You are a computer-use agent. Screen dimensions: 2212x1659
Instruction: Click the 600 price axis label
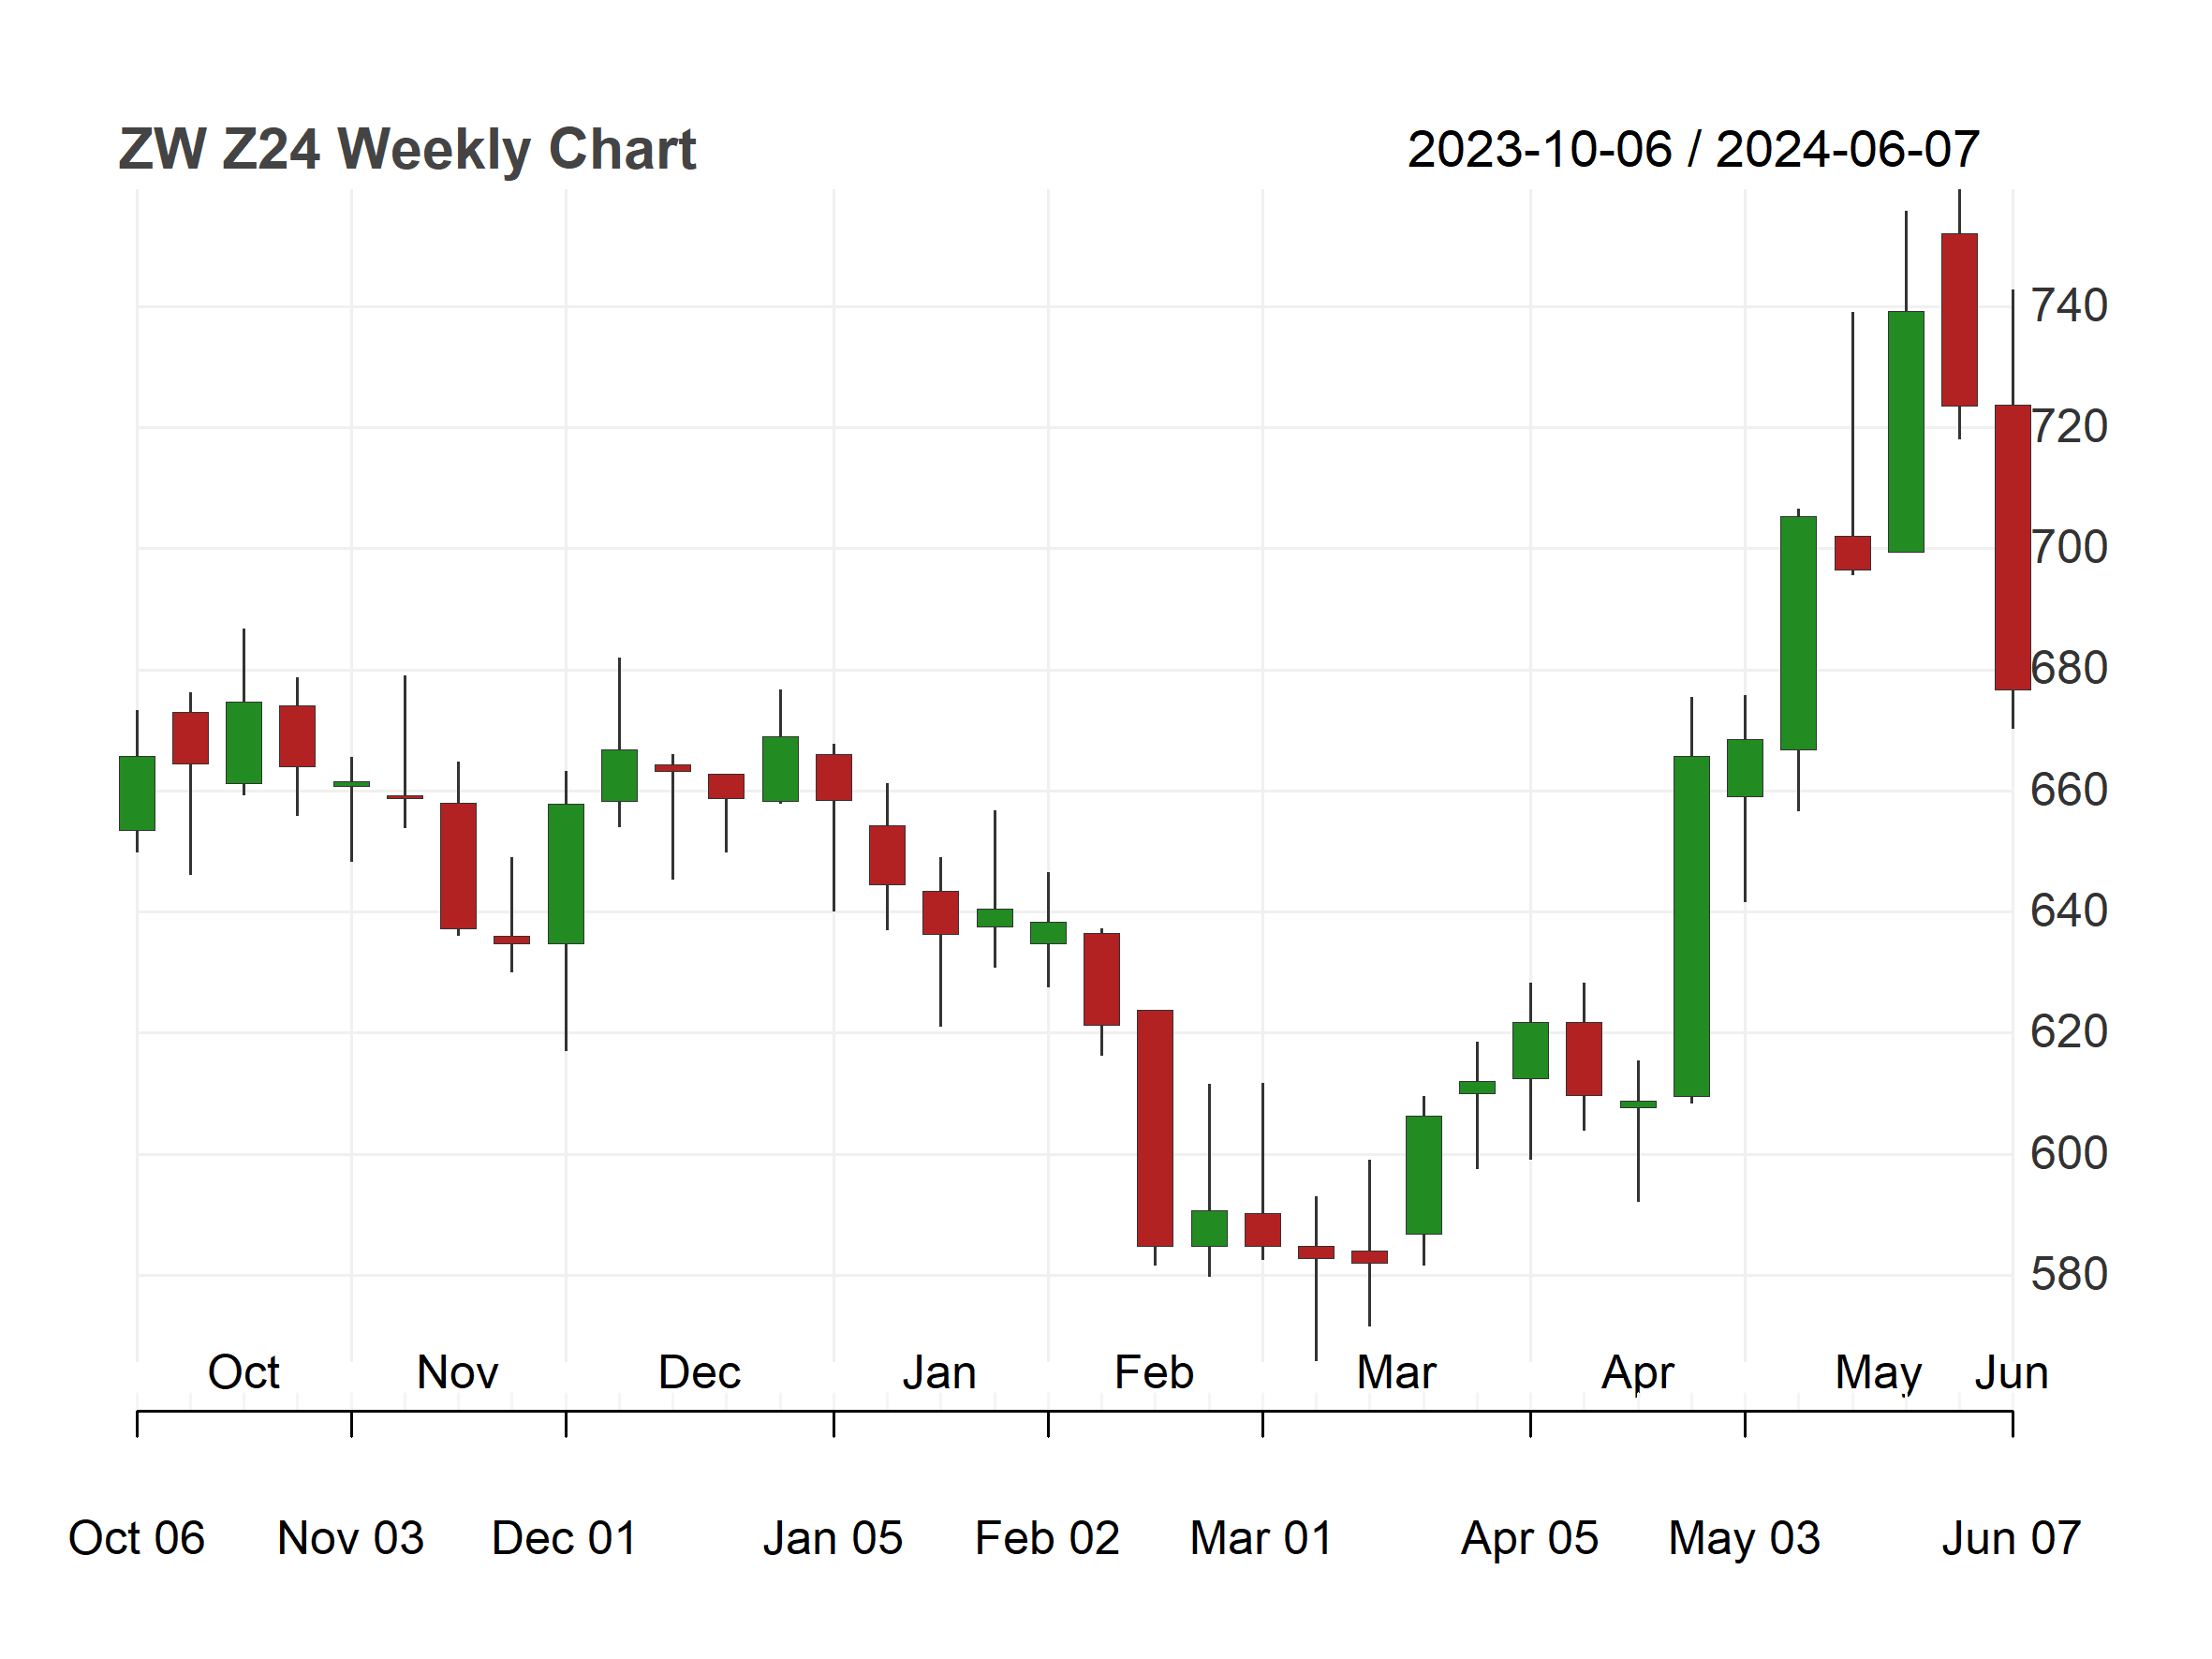click(2069, 1153)
